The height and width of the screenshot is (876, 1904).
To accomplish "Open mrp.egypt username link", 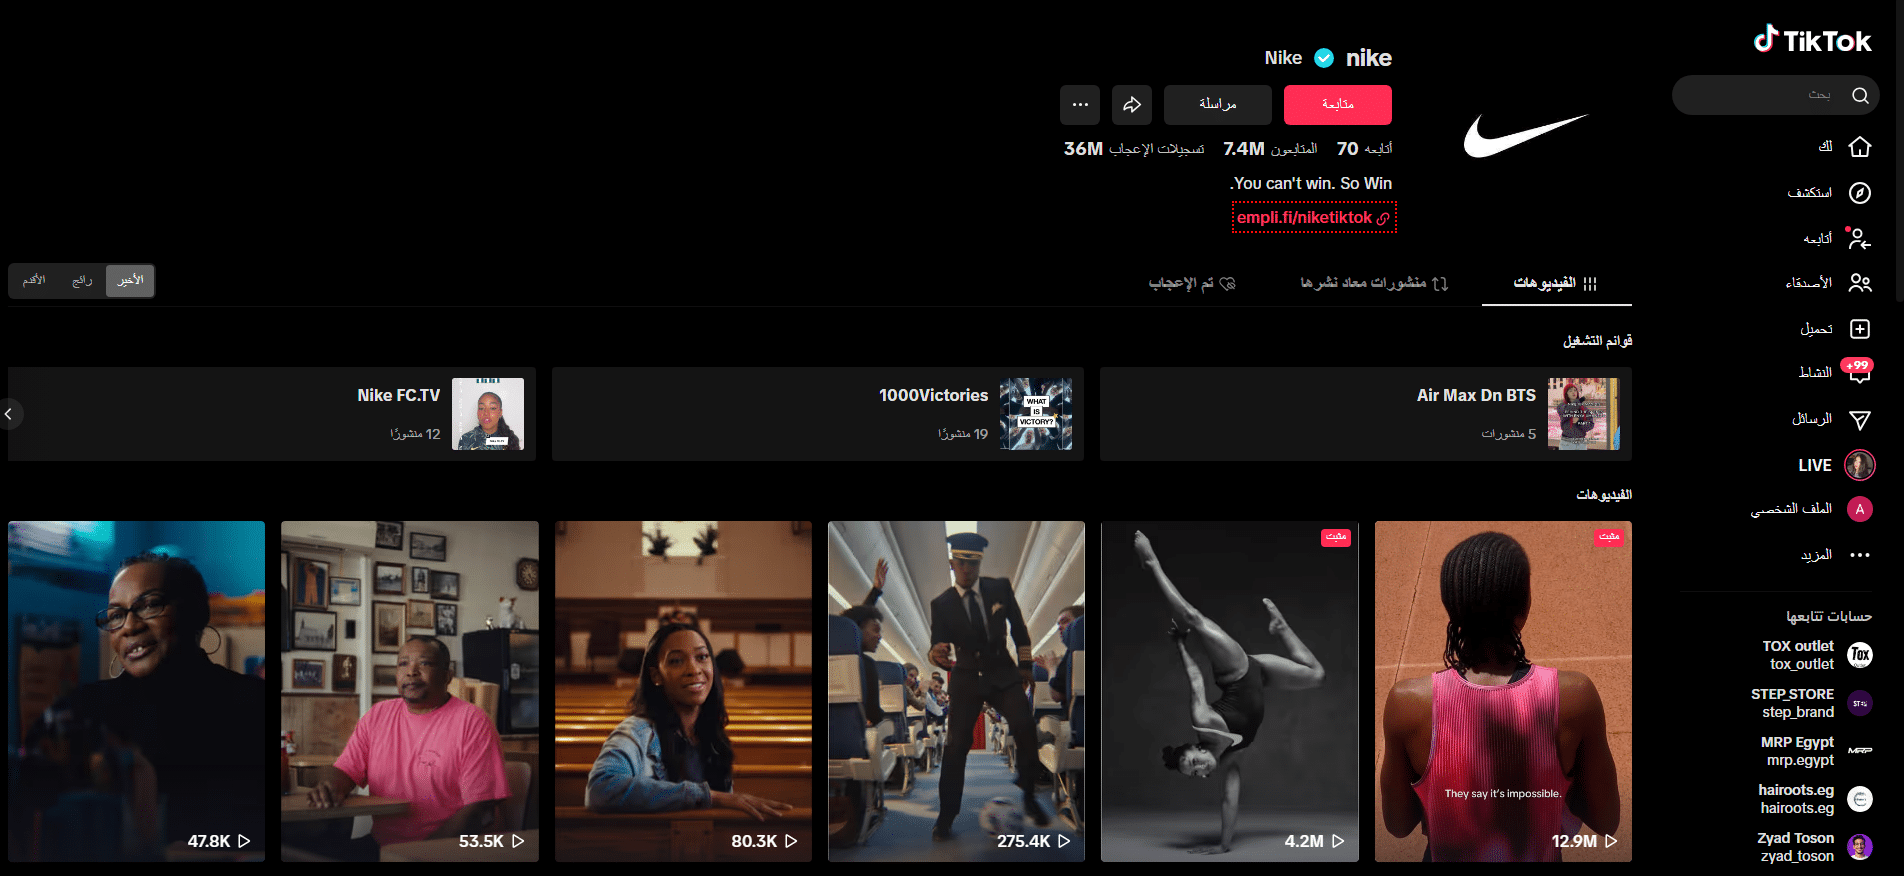I will point(1800,760).
